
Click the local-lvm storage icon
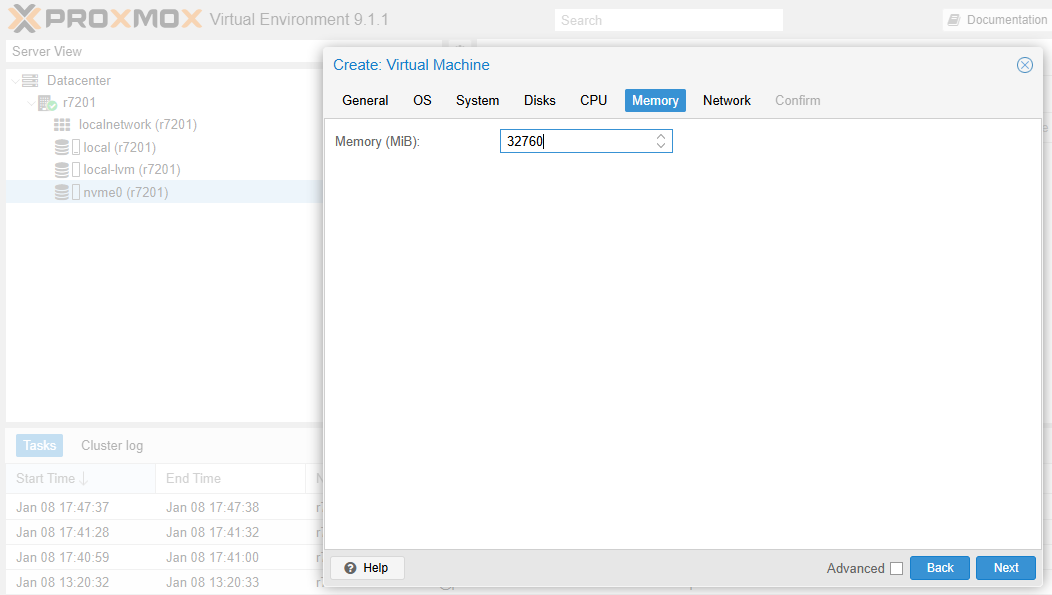click(x=62, y=170)
